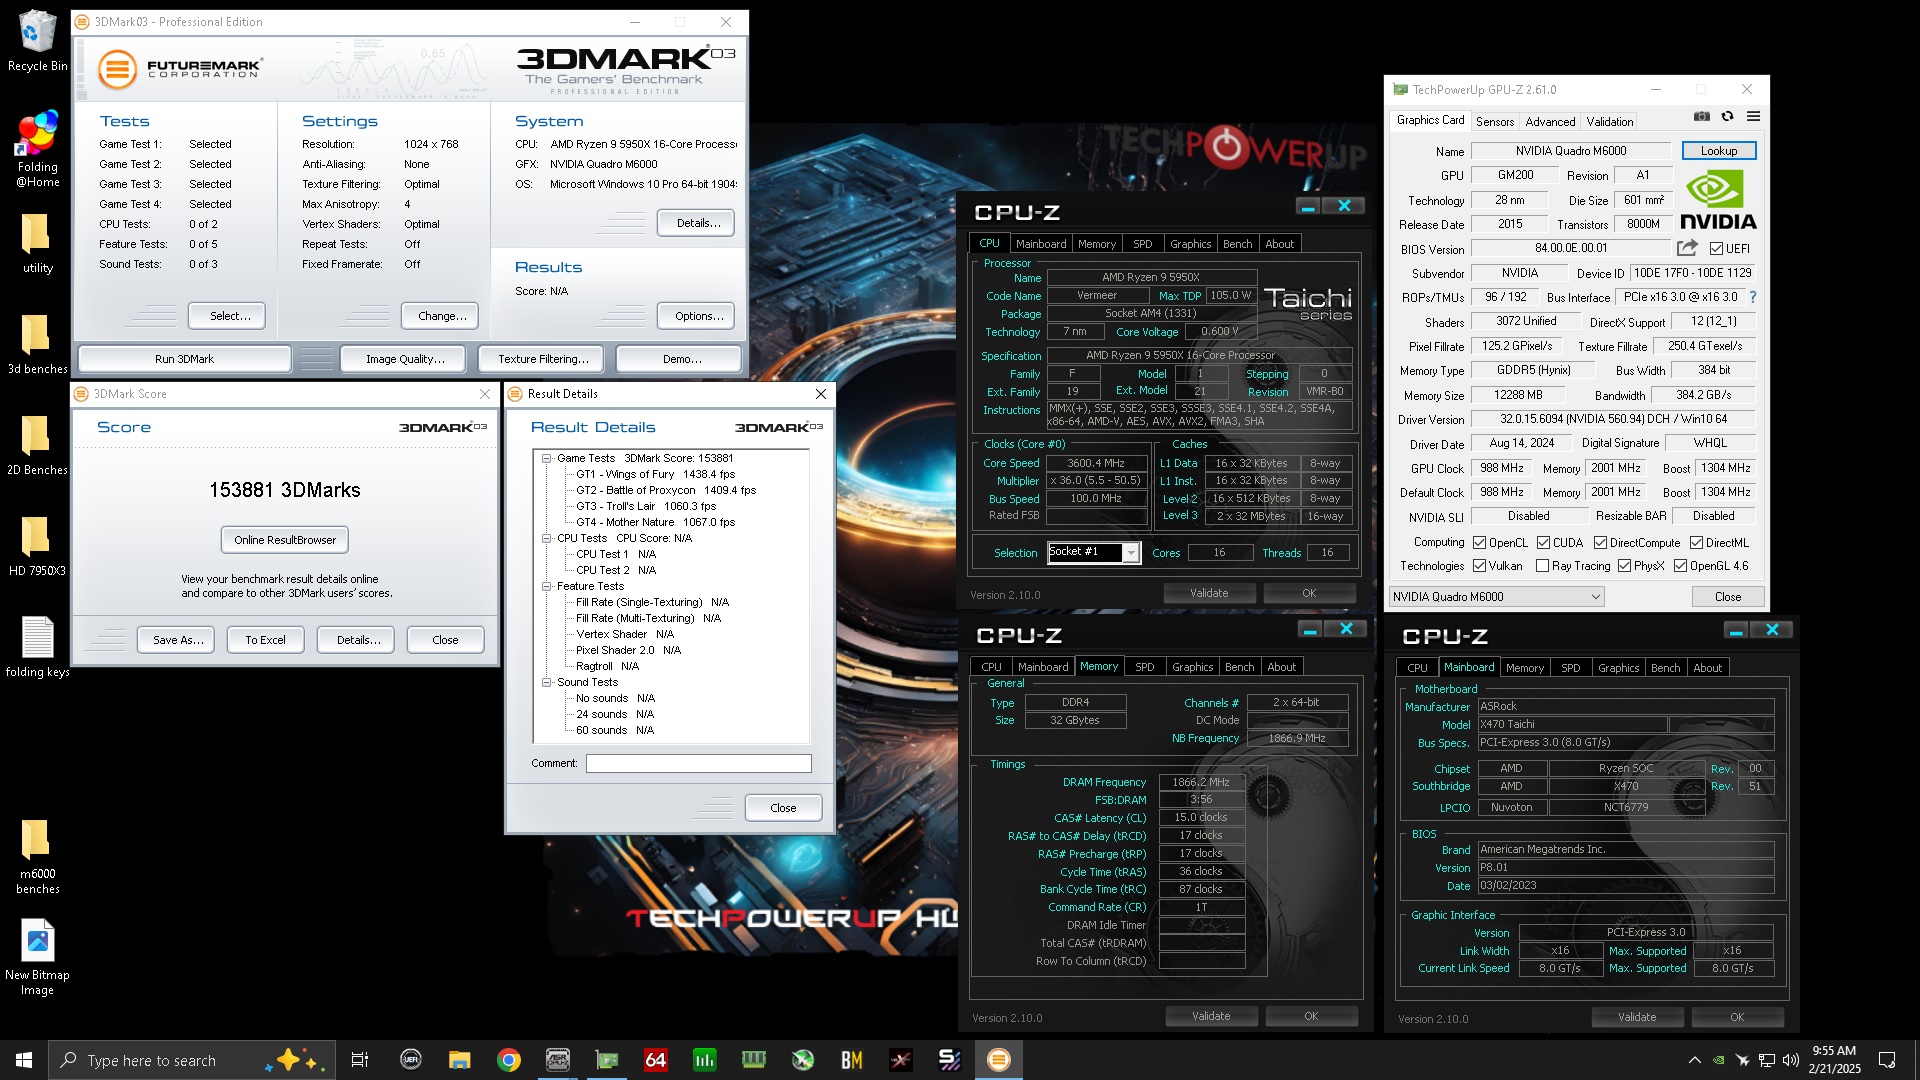
Task: Collapse the Sound Tests tree node
Action: (x=547, y=683)
